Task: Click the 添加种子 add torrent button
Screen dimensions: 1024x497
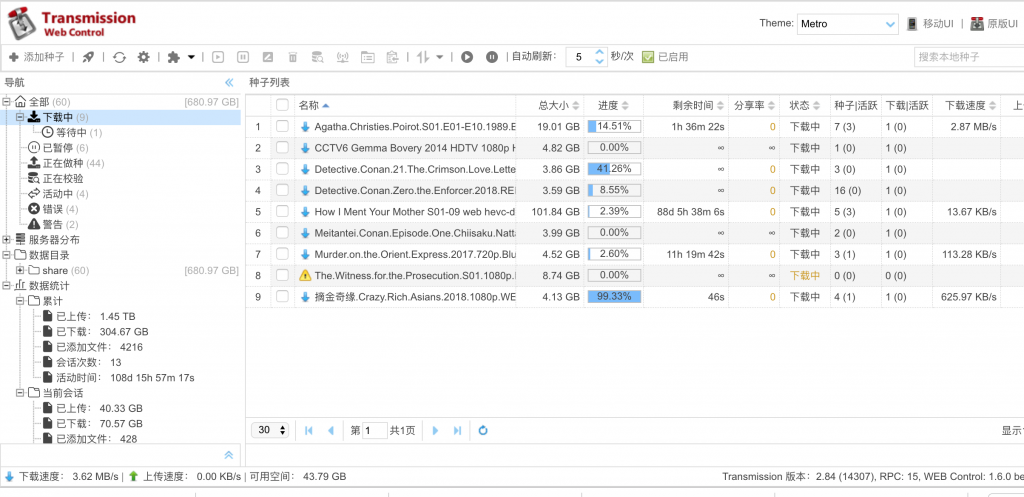Action: [x=37, y=57]
